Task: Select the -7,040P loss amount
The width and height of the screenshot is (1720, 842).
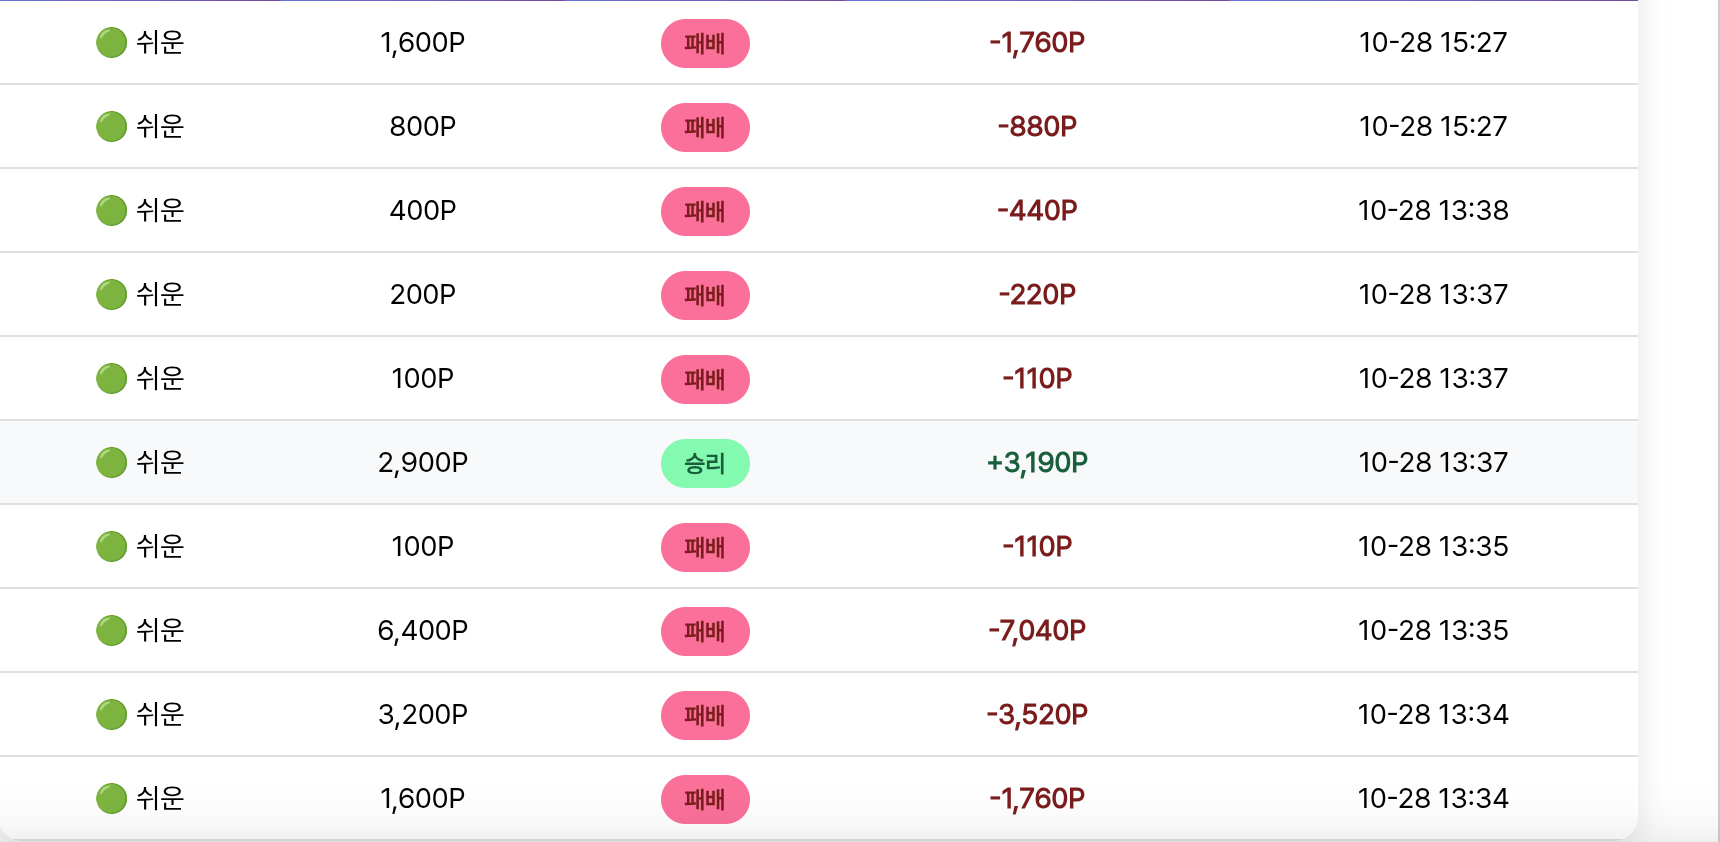Action: 1037,630
